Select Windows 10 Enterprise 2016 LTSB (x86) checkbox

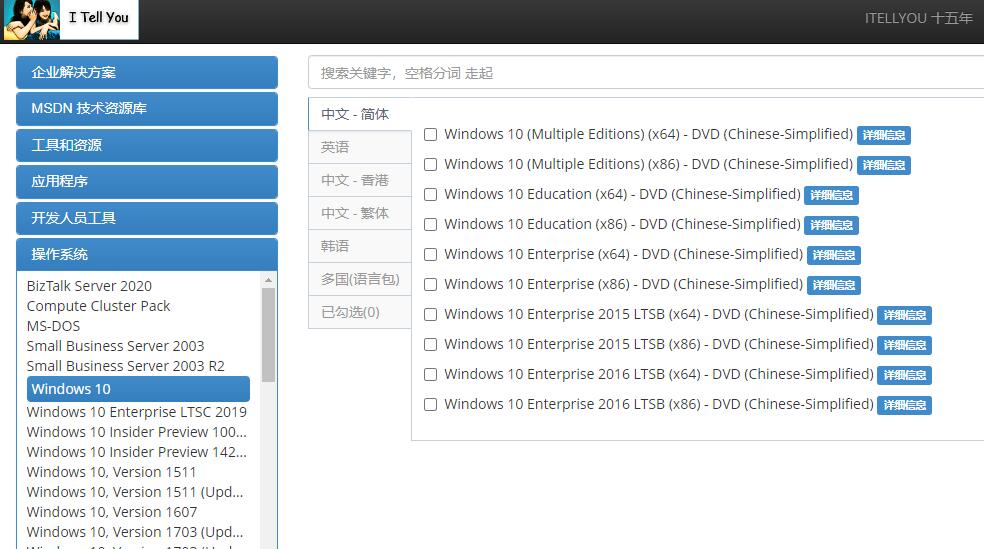431,404
